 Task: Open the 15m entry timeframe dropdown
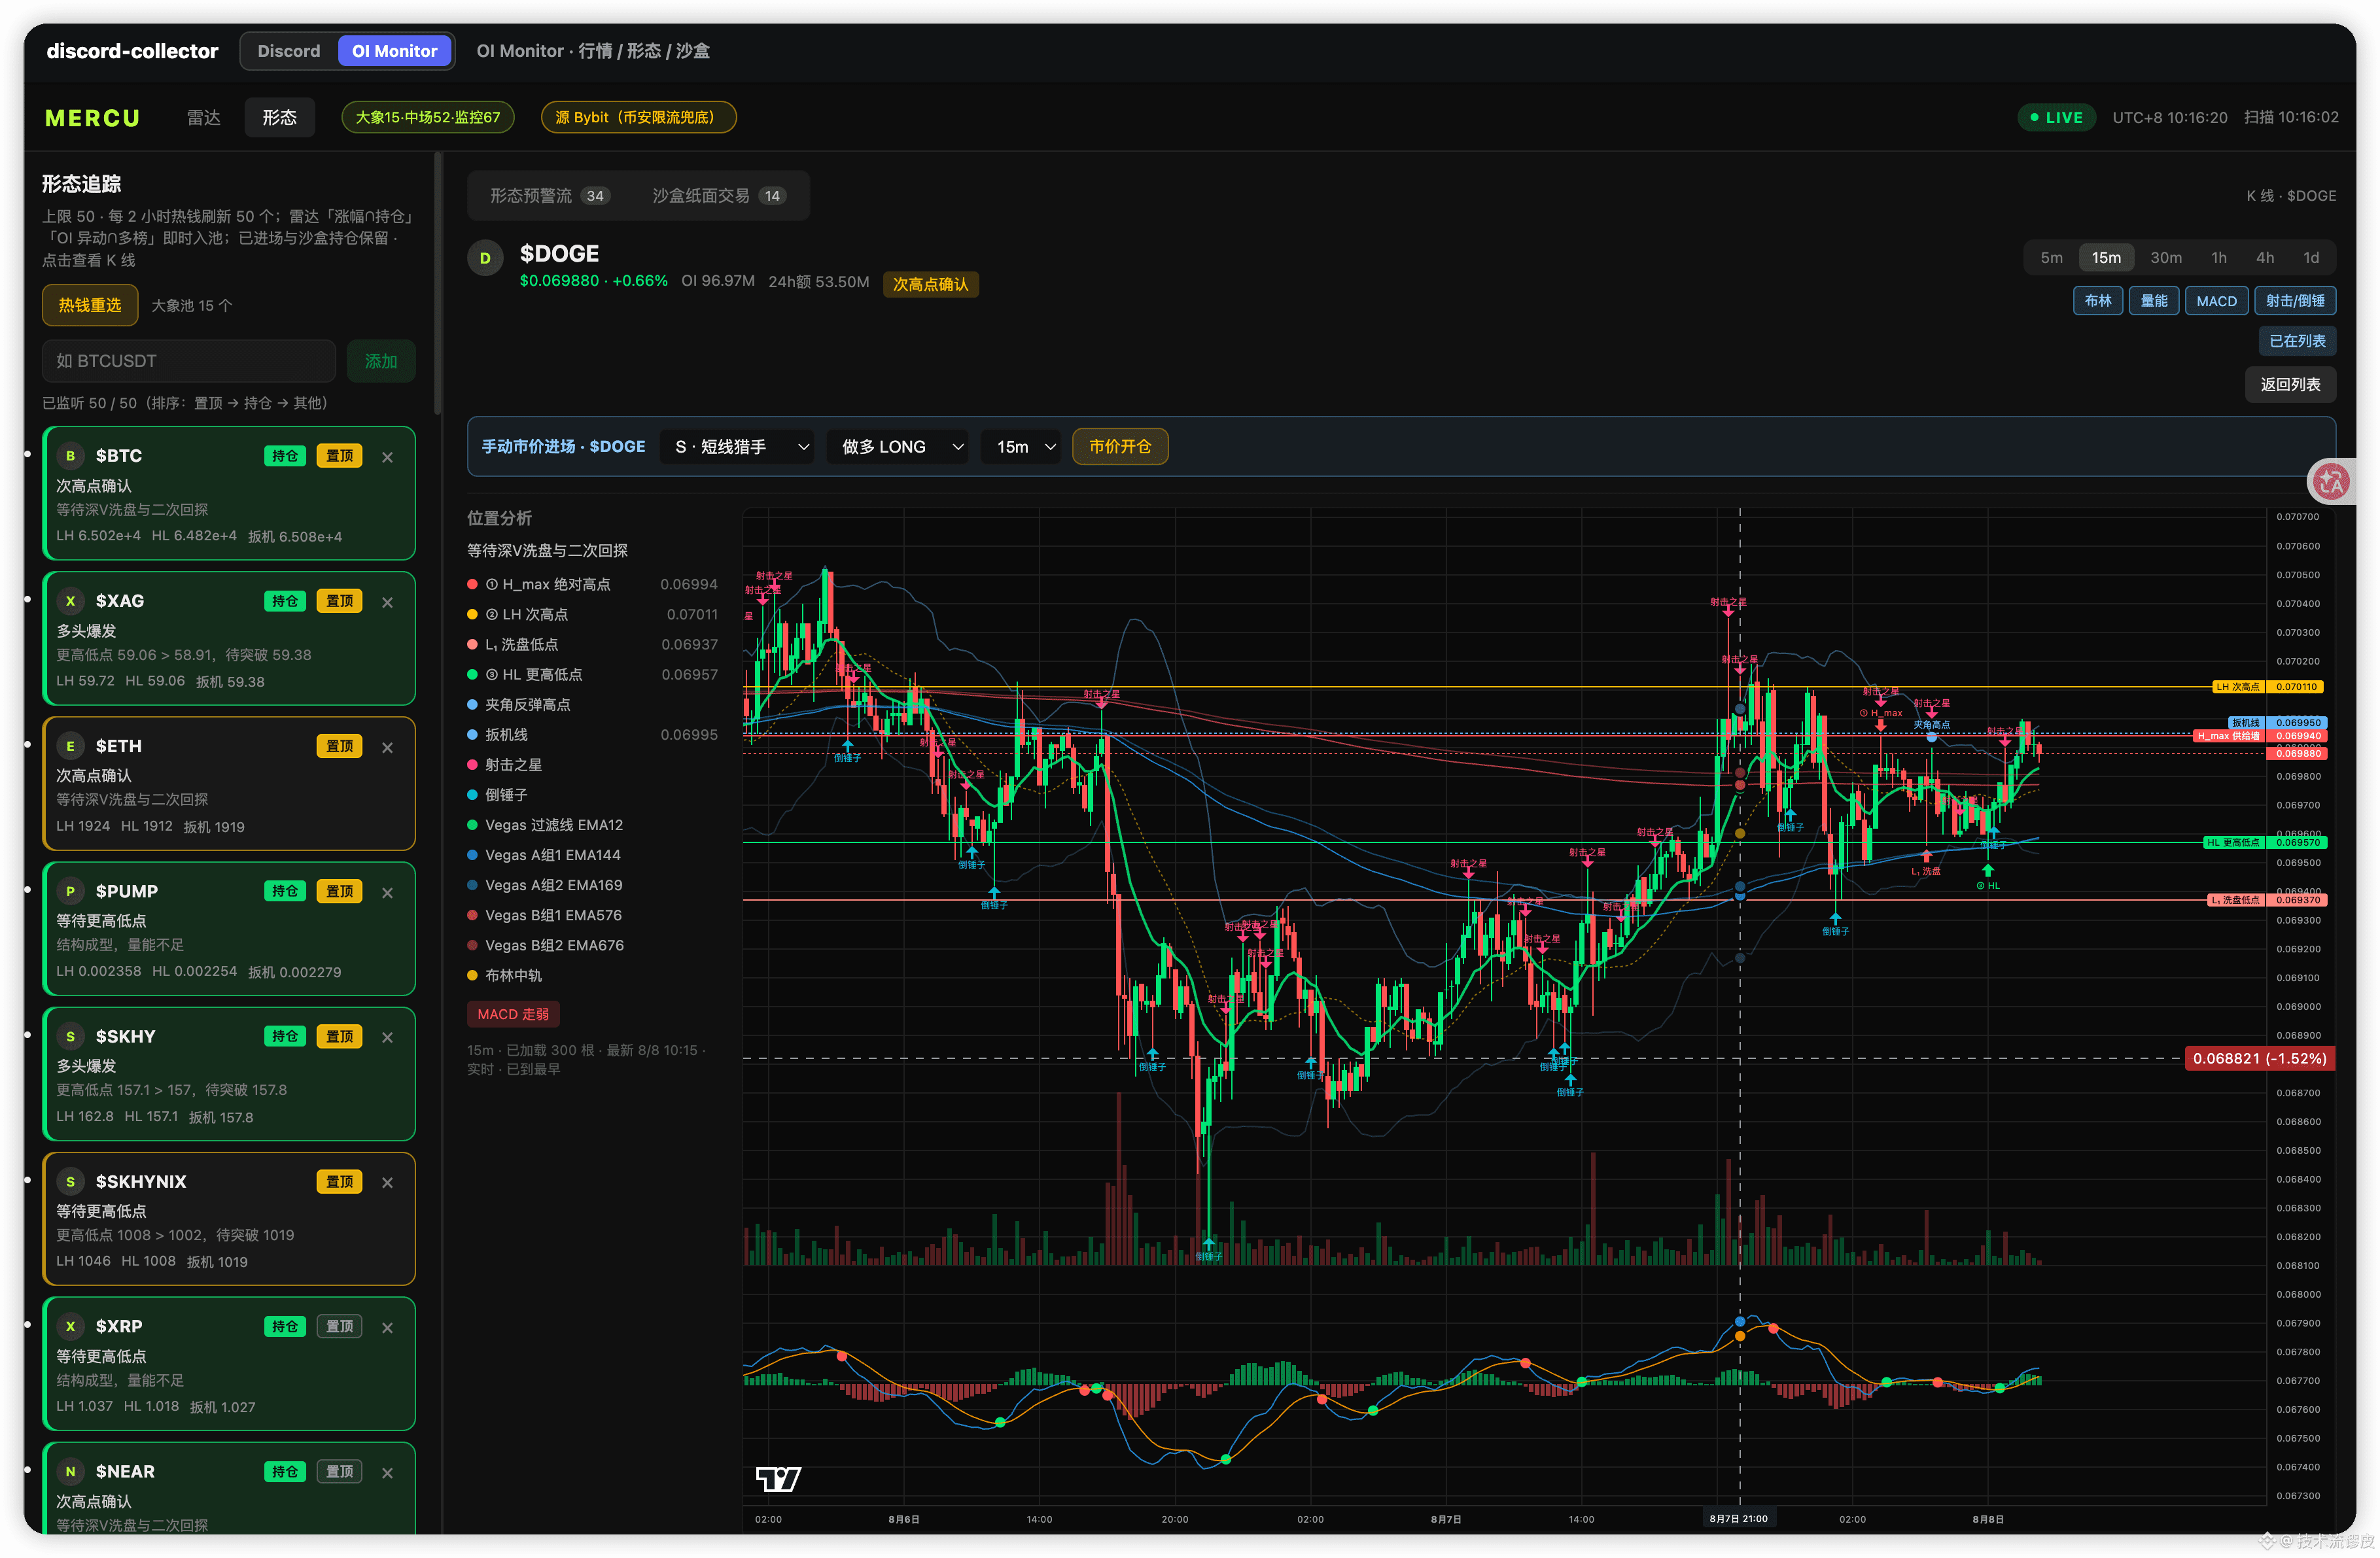pos(1022,447)
